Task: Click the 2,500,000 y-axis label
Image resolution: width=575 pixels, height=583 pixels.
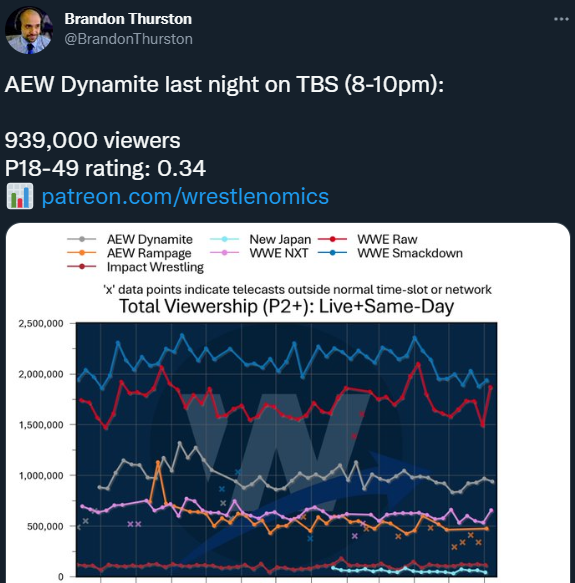Action: click(x=41, y=323)
